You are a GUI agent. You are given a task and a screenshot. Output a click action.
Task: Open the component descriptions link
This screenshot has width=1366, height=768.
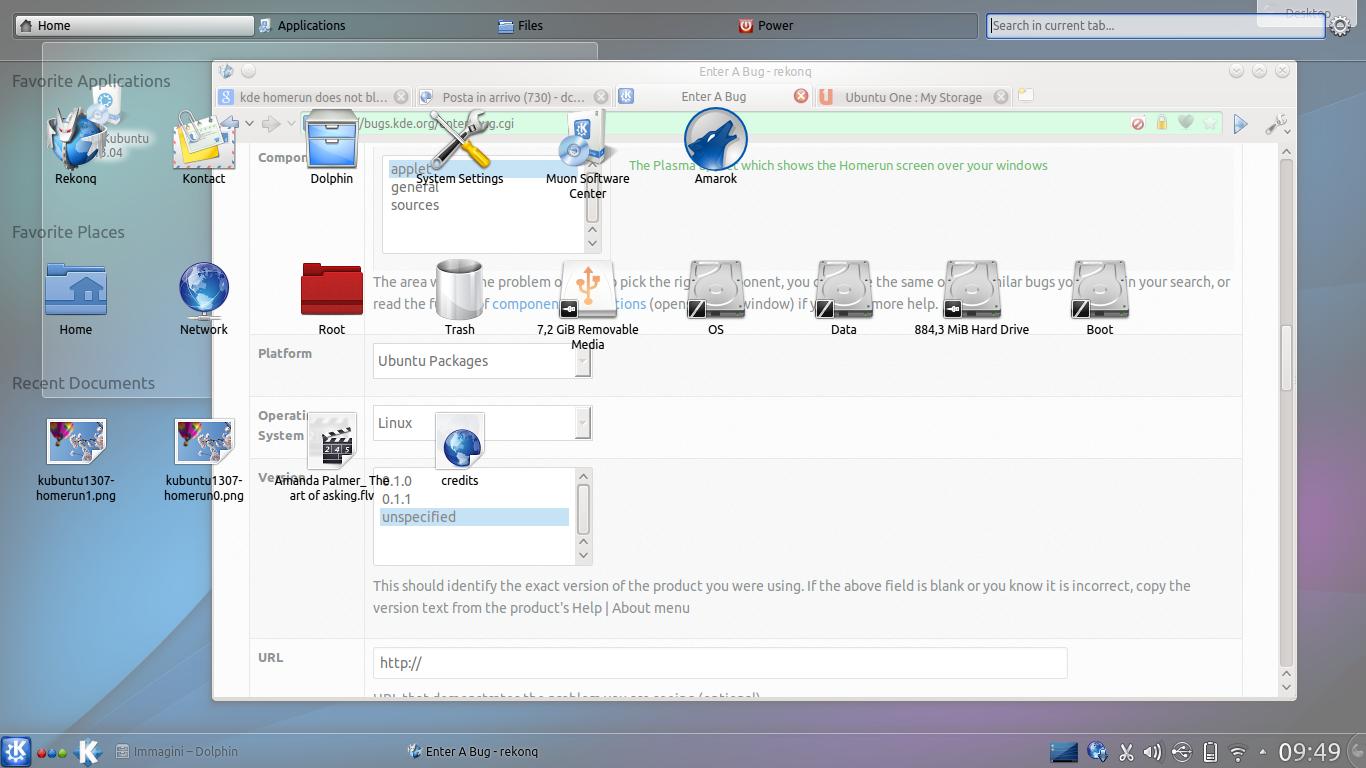point(568,304)
